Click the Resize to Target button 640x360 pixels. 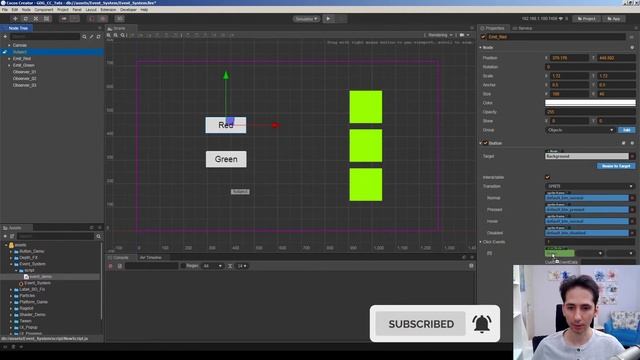616,166
